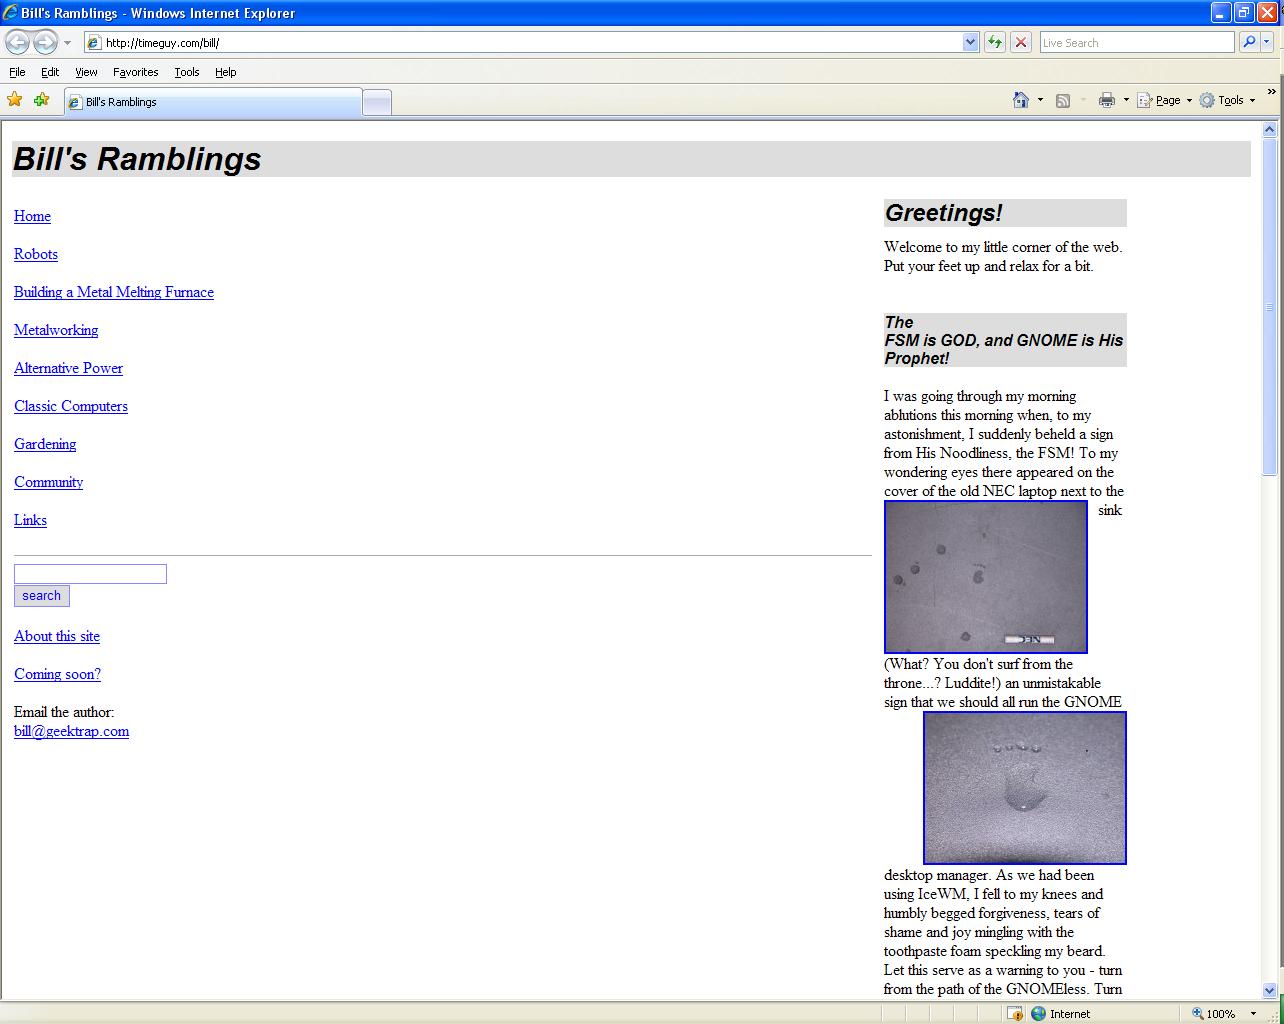
Task: Open the Tools menu in menu bar
Action: pyautogui.click(x=187, y=72)
